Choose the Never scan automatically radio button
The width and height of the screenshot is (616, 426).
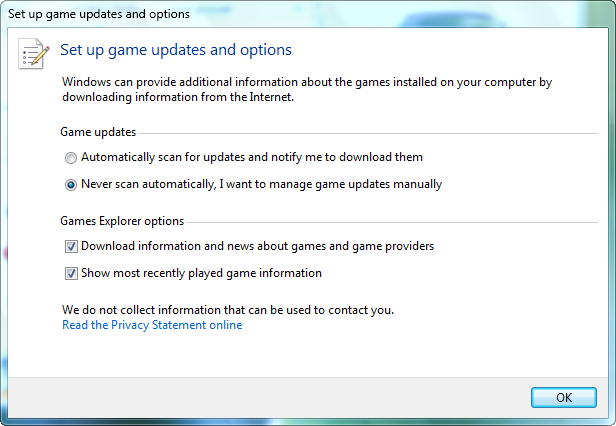pyautogui.click(x=70, y=185)
